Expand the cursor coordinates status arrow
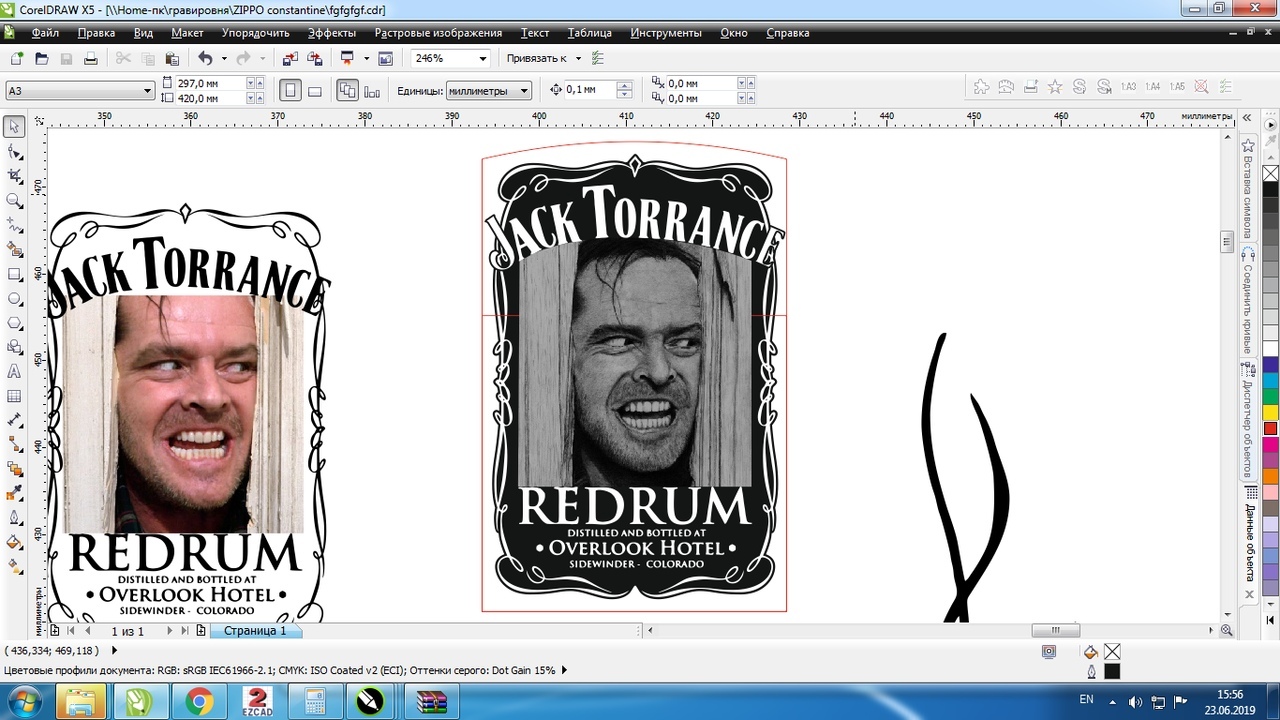 [114, 650]
